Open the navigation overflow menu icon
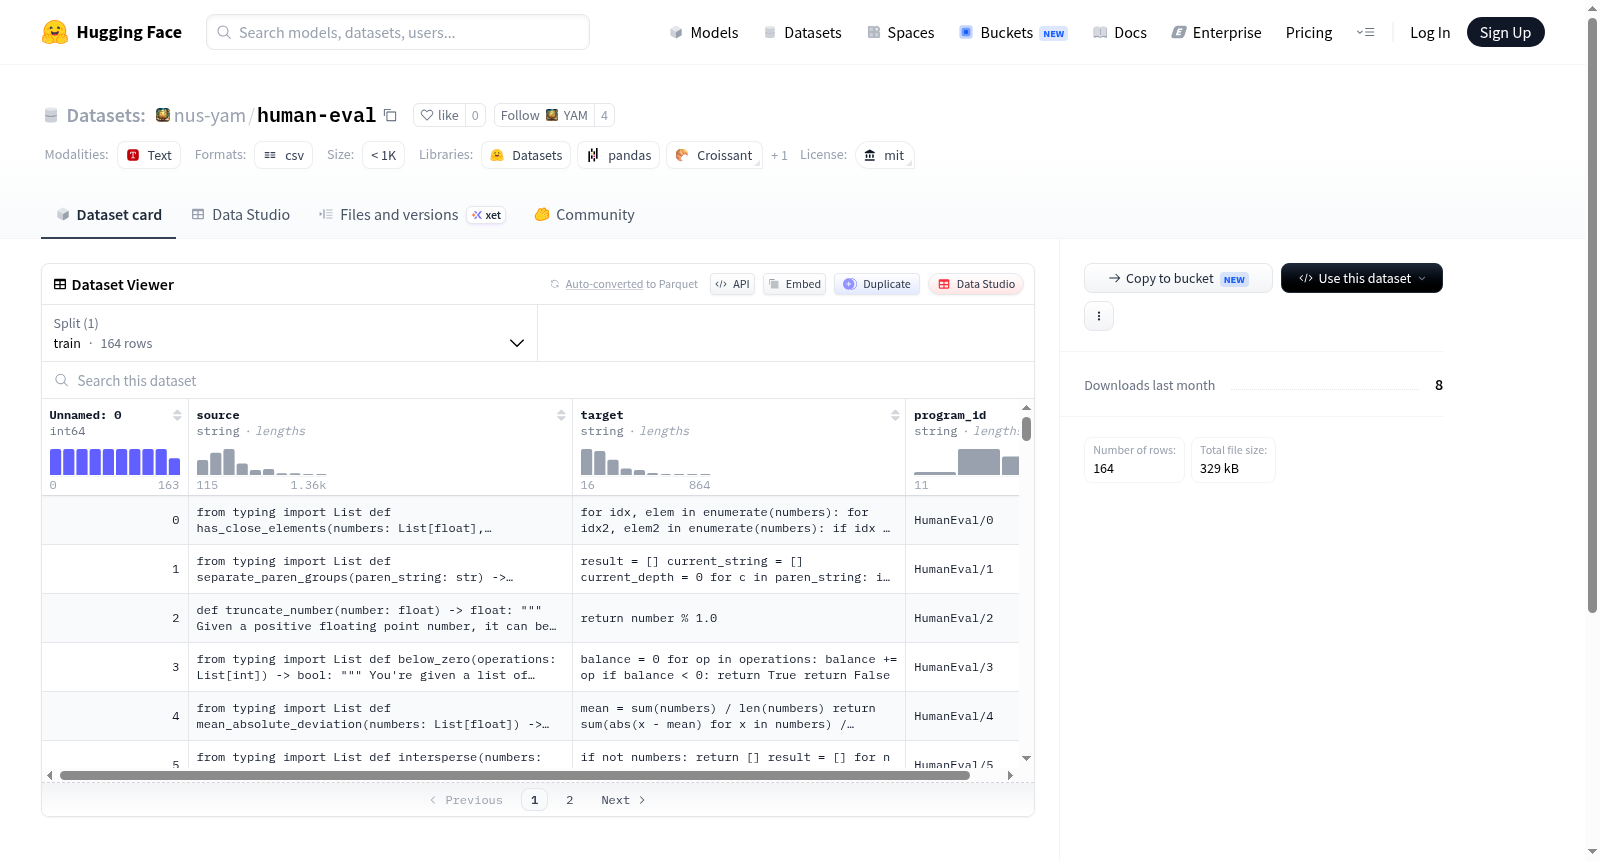 click(1365, 32)
